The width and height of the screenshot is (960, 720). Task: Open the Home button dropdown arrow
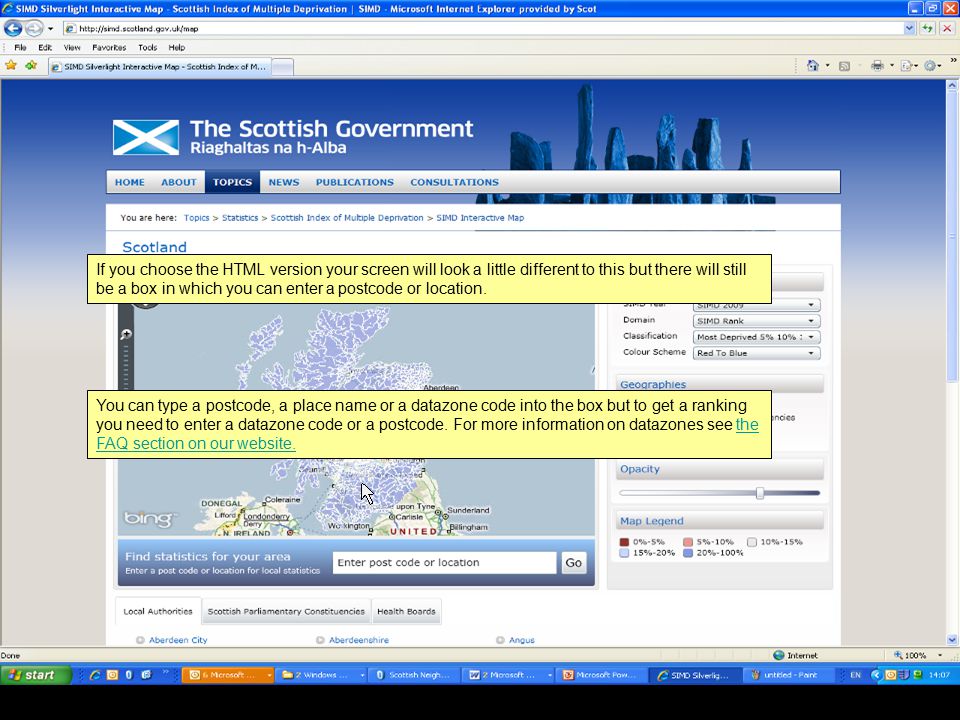(x=828, y=66)
